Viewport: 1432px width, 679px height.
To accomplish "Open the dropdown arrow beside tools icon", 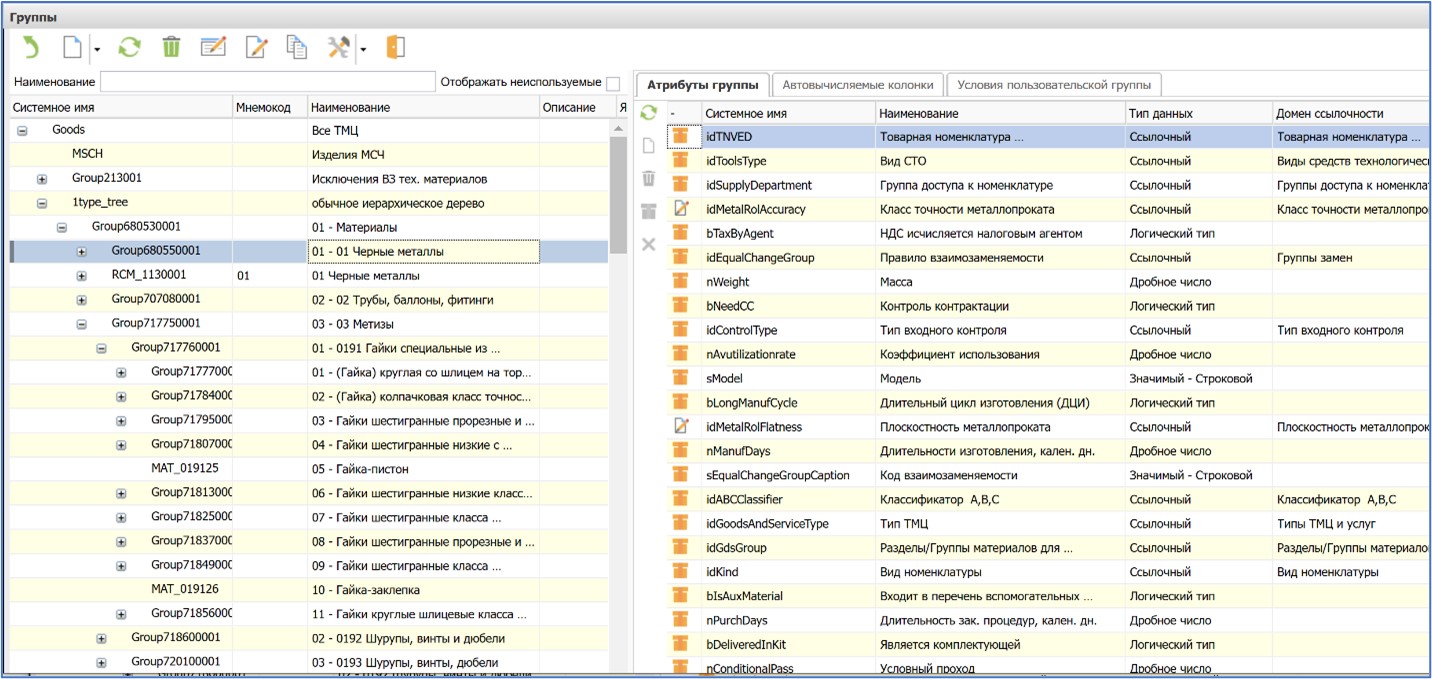I will [363, 48].
